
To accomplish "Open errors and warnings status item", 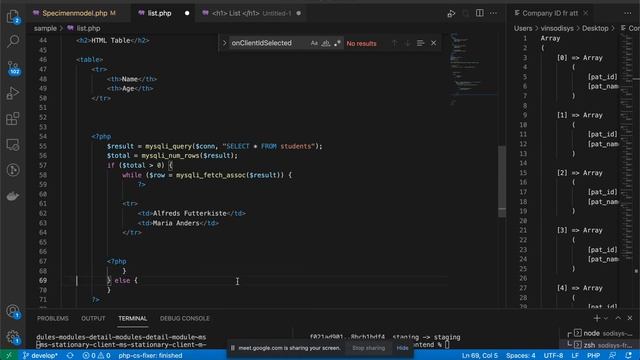I will (x=96, y=356).
